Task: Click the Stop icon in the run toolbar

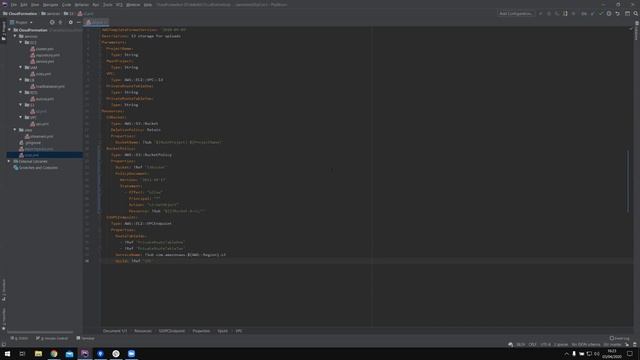Action: pos(573,13)
